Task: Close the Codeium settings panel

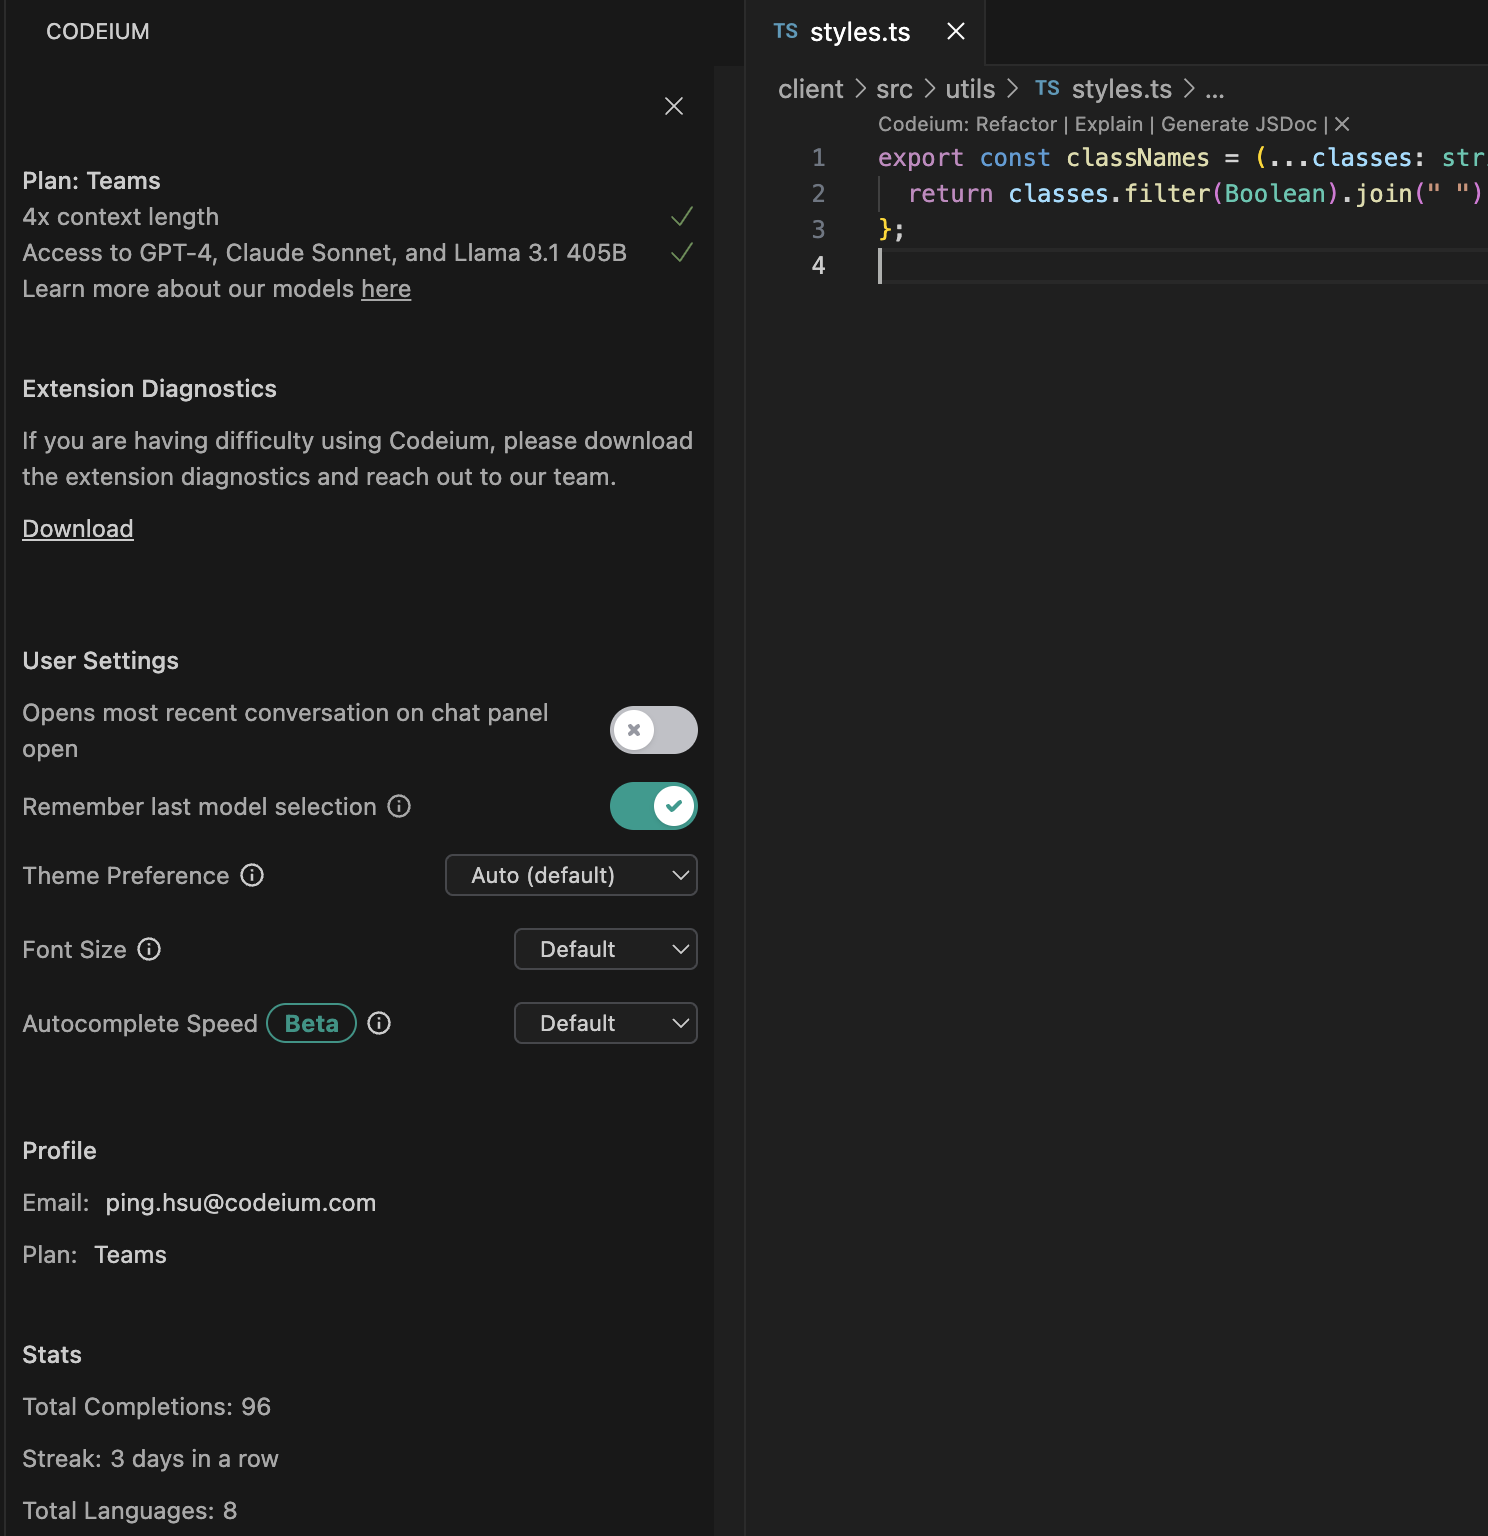Action: 674,106
